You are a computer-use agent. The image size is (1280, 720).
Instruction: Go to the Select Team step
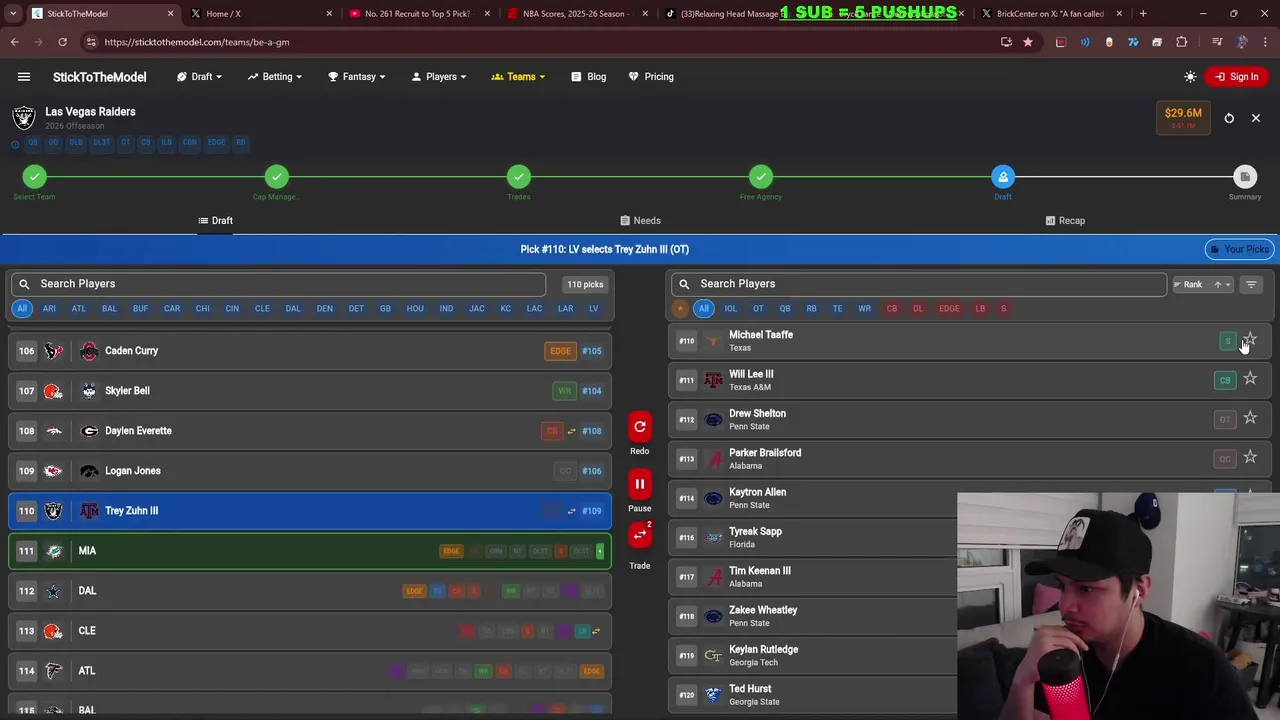pos(35,177)
